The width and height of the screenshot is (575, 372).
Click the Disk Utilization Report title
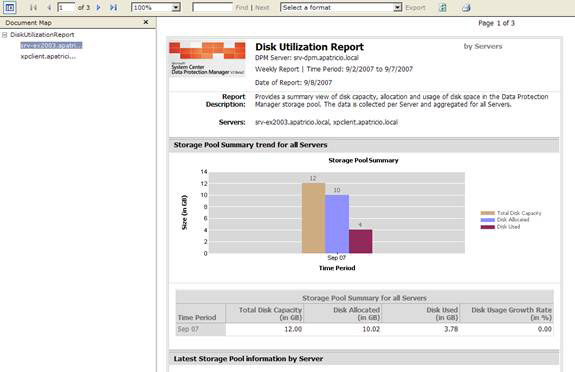click(310, 47)
